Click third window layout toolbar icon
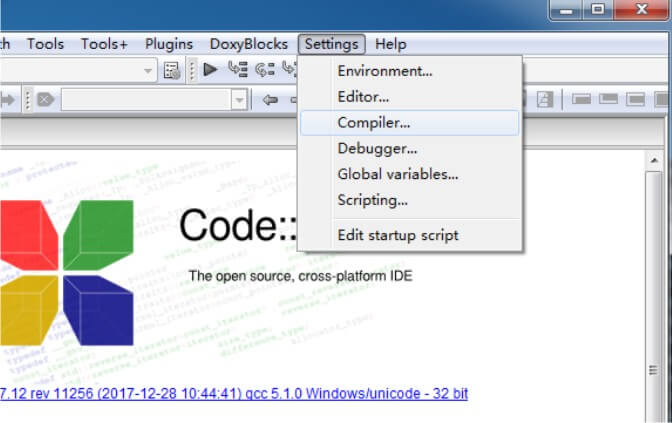Viewport: 672px width, 423px height. pos(635,99)
